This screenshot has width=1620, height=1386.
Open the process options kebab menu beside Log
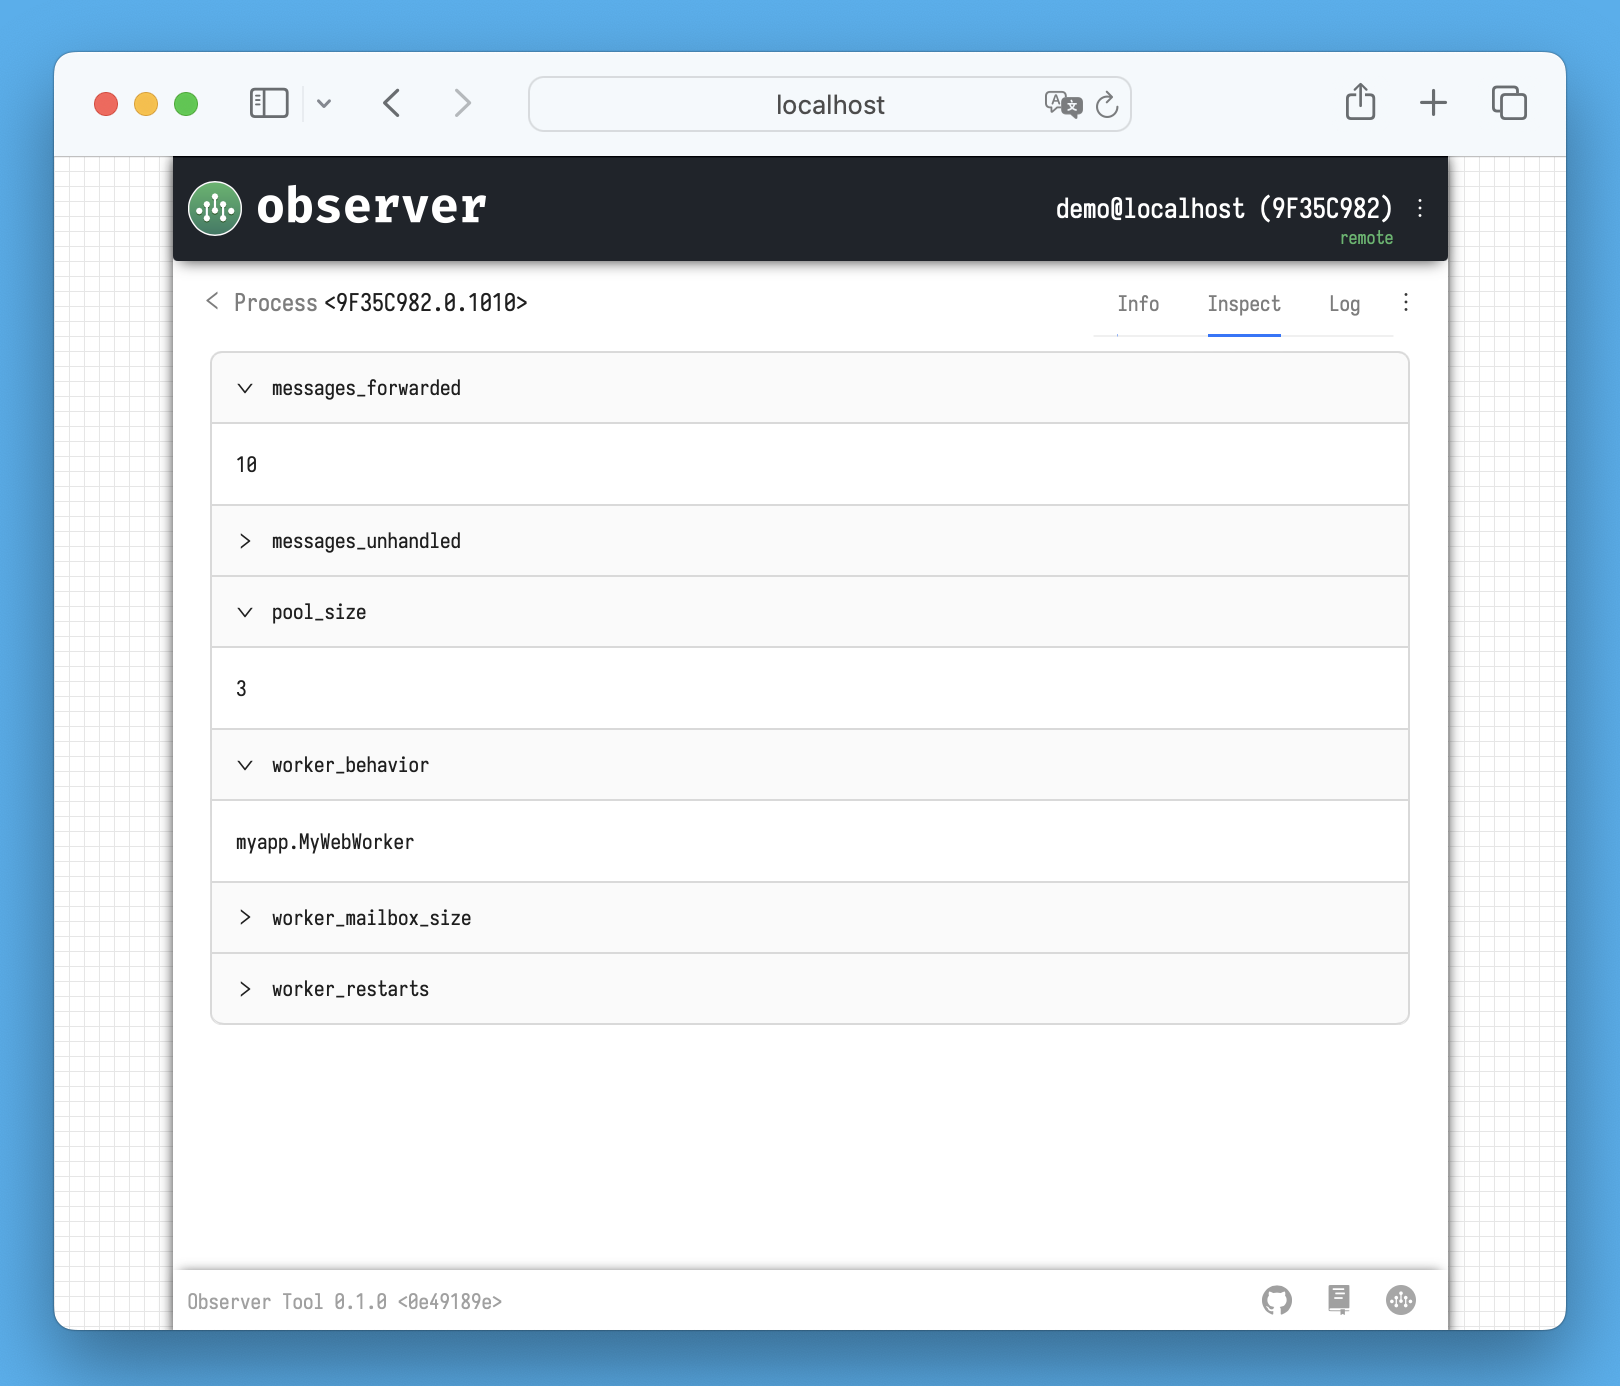click(x=1406, y=303)
